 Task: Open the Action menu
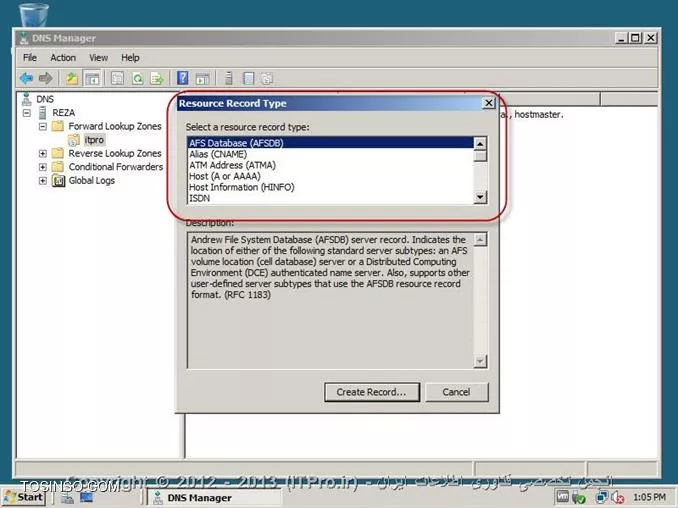click(x=63, y=58)
